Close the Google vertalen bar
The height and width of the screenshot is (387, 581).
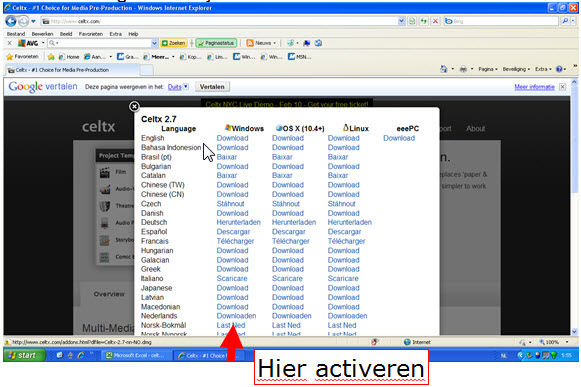pyautogui.click(x=562, y=87)
